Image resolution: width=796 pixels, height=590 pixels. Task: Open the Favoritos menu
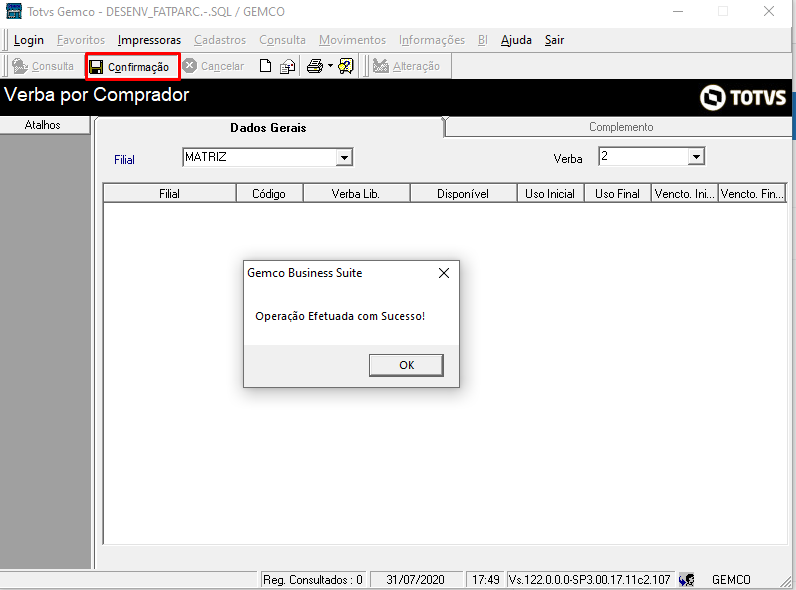point(81,40)
